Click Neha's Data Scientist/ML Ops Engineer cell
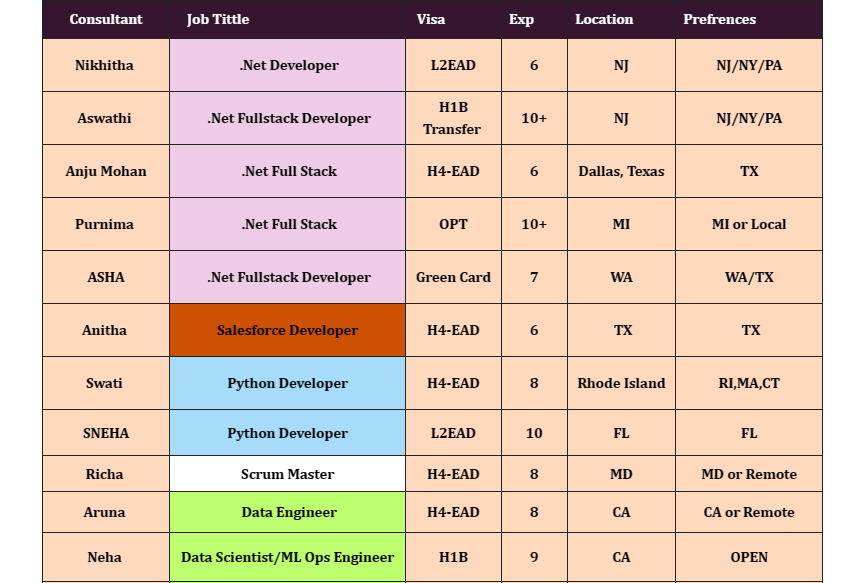Viewport: 847px width, 583px height. point(287,557)
